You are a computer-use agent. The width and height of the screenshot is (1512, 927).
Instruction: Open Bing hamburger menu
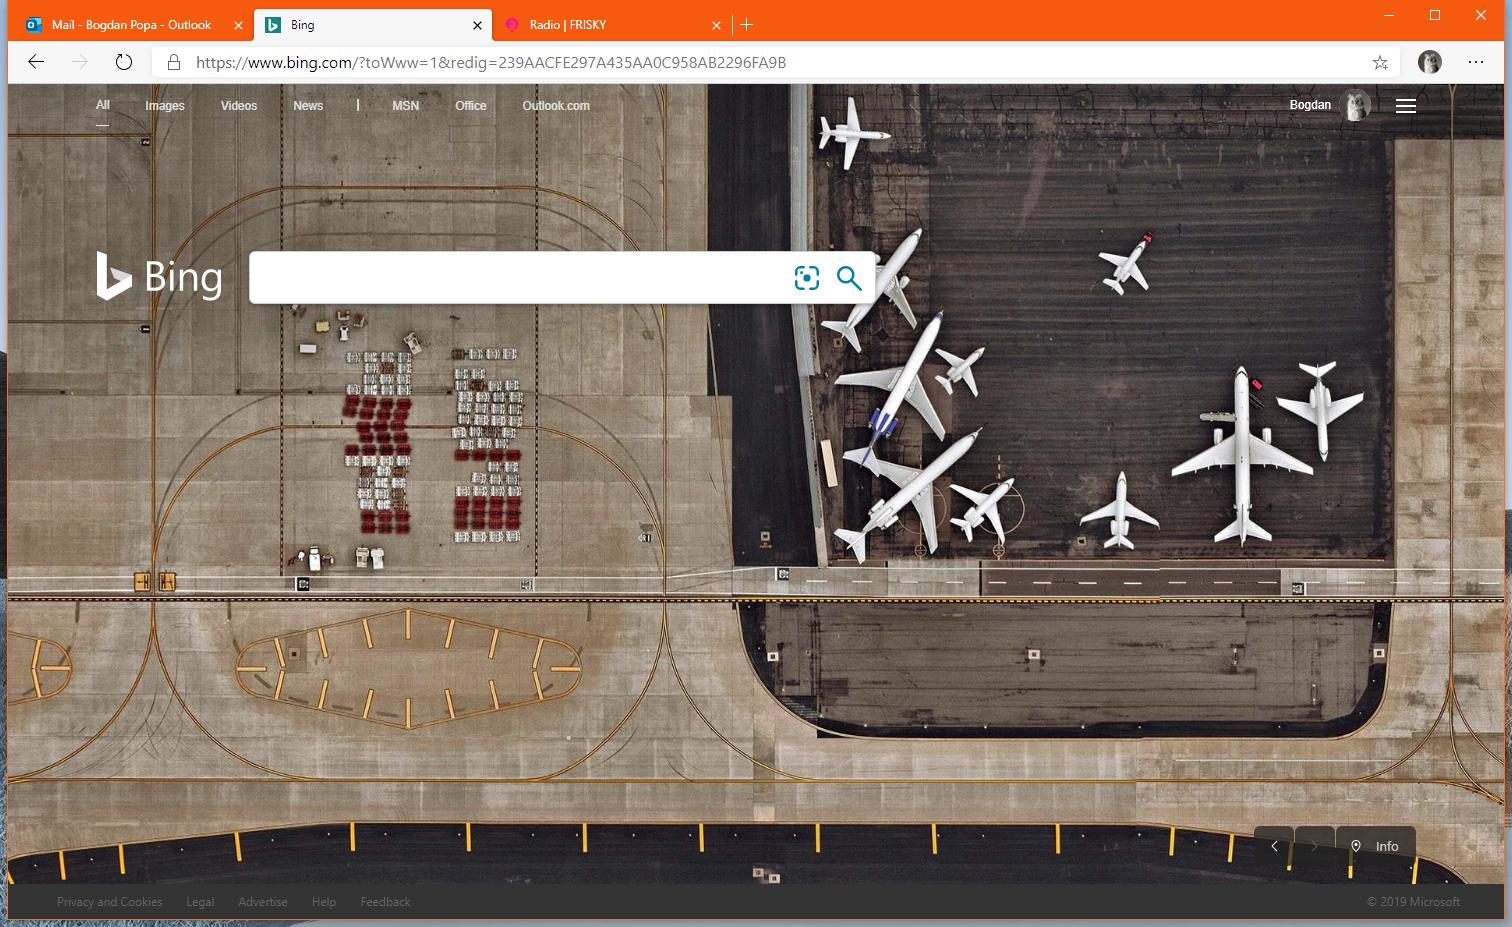coord(1405,106)
